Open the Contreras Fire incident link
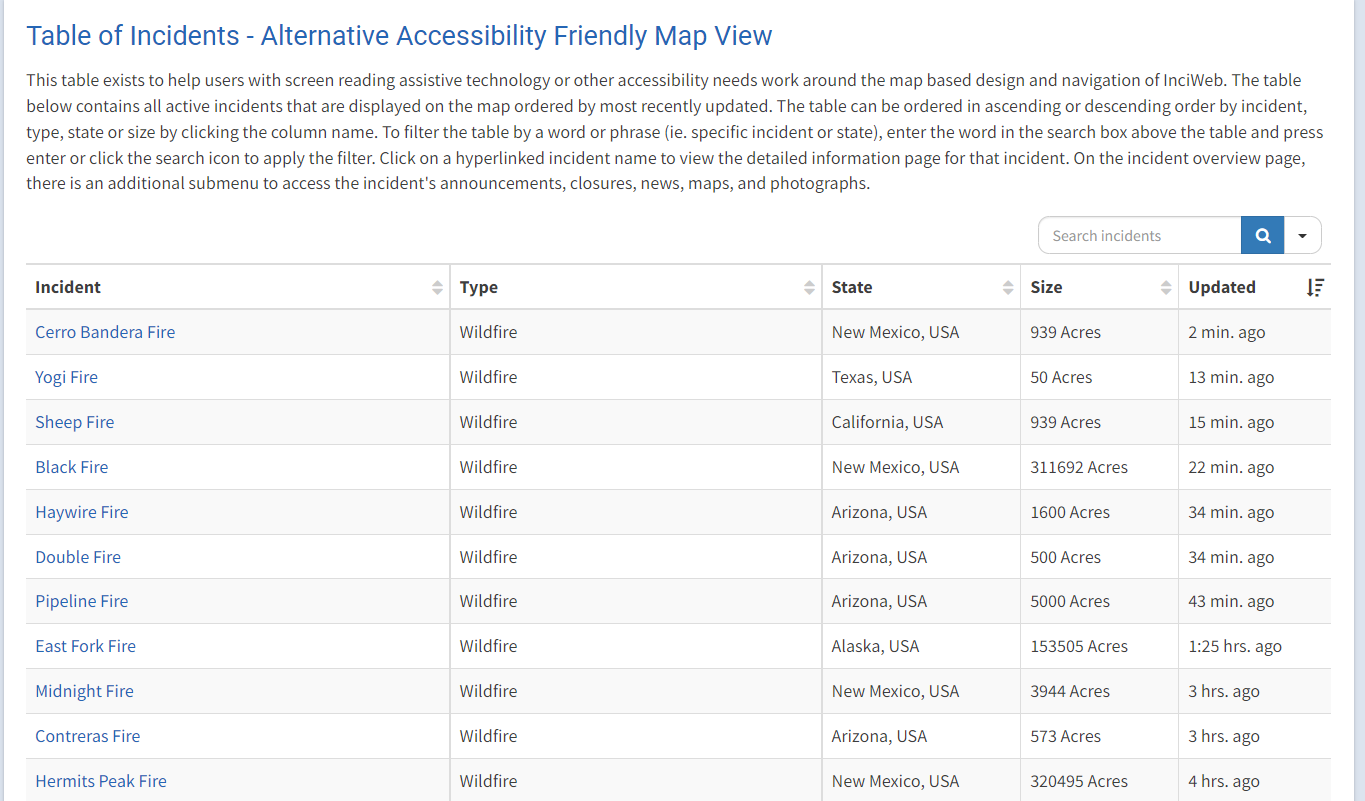Screen dimensions: 1365x801 point(88,736)
